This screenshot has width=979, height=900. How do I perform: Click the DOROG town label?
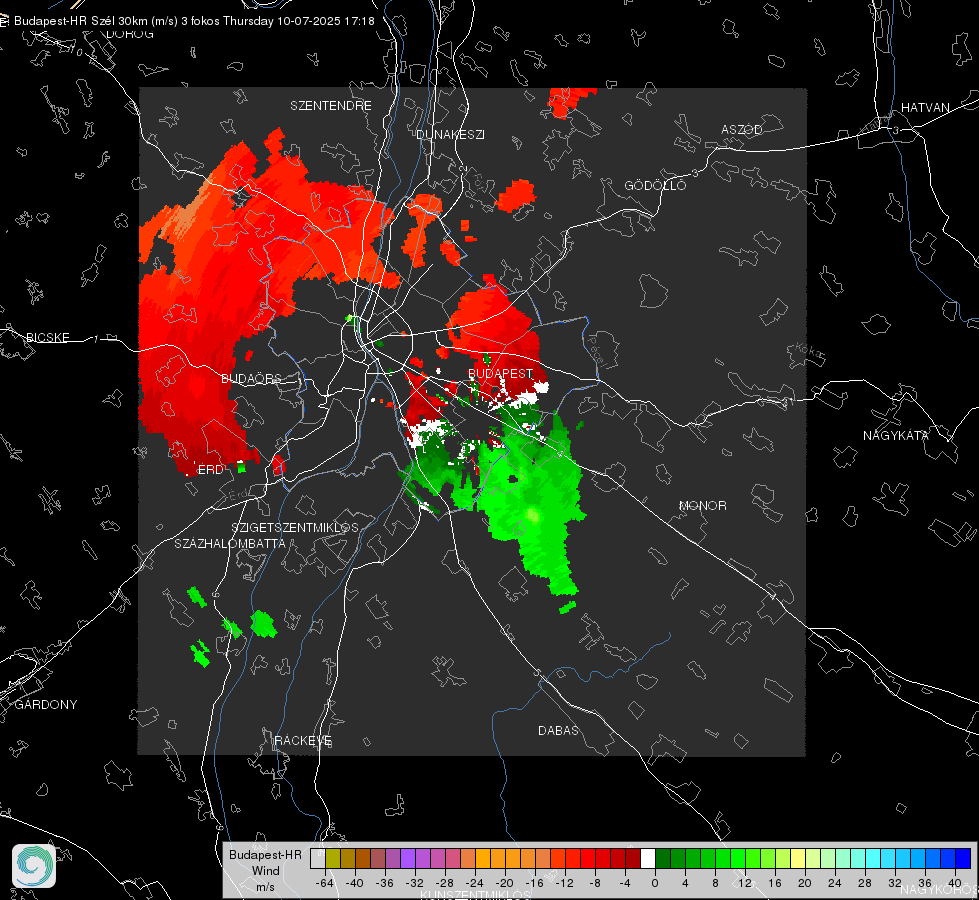(130, 34)
